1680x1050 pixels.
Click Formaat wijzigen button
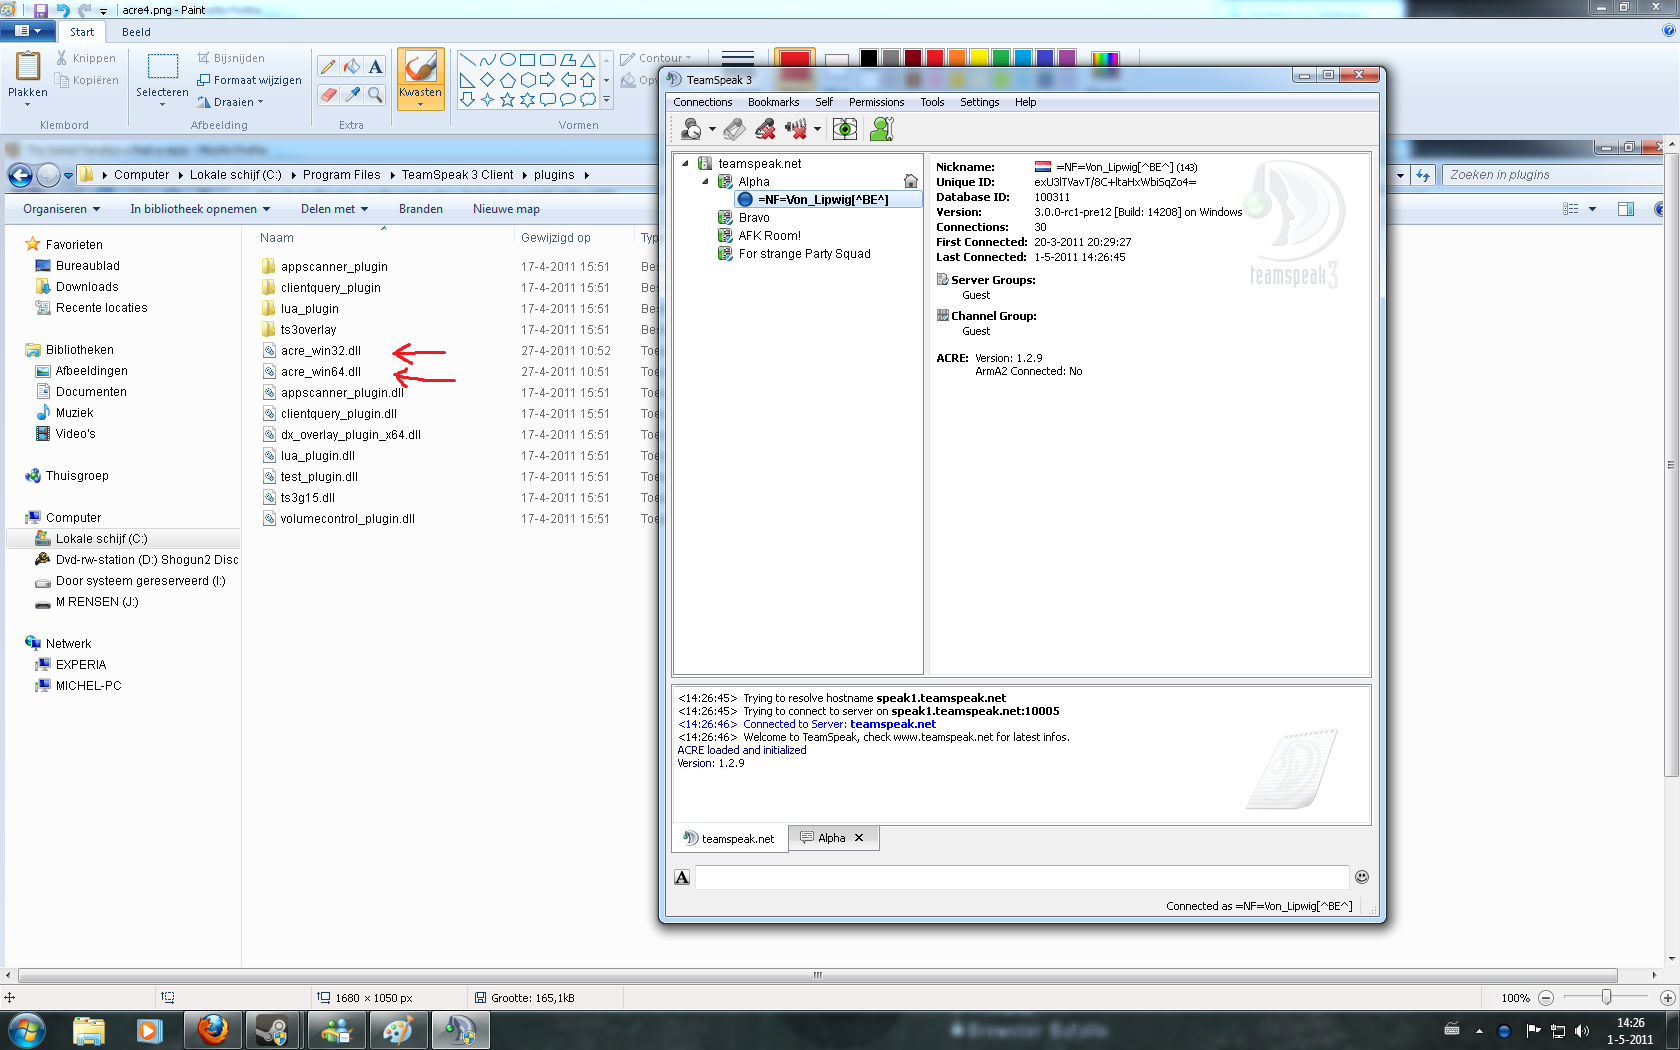[249, 80]
